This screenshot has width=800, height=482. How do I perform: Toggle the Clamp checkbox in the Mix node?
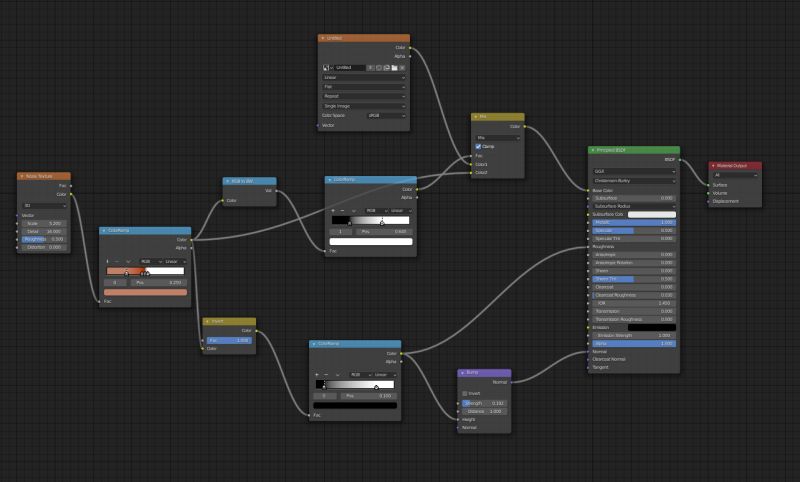(x=478, y=146)
